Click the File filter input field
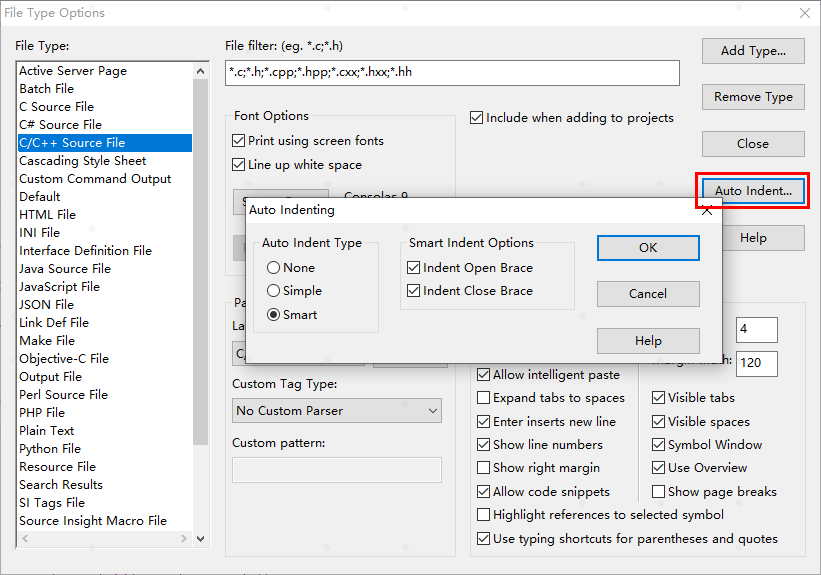The width and height of the screenshot is (821, 575). pyautogui.click(x=452, y=73)
